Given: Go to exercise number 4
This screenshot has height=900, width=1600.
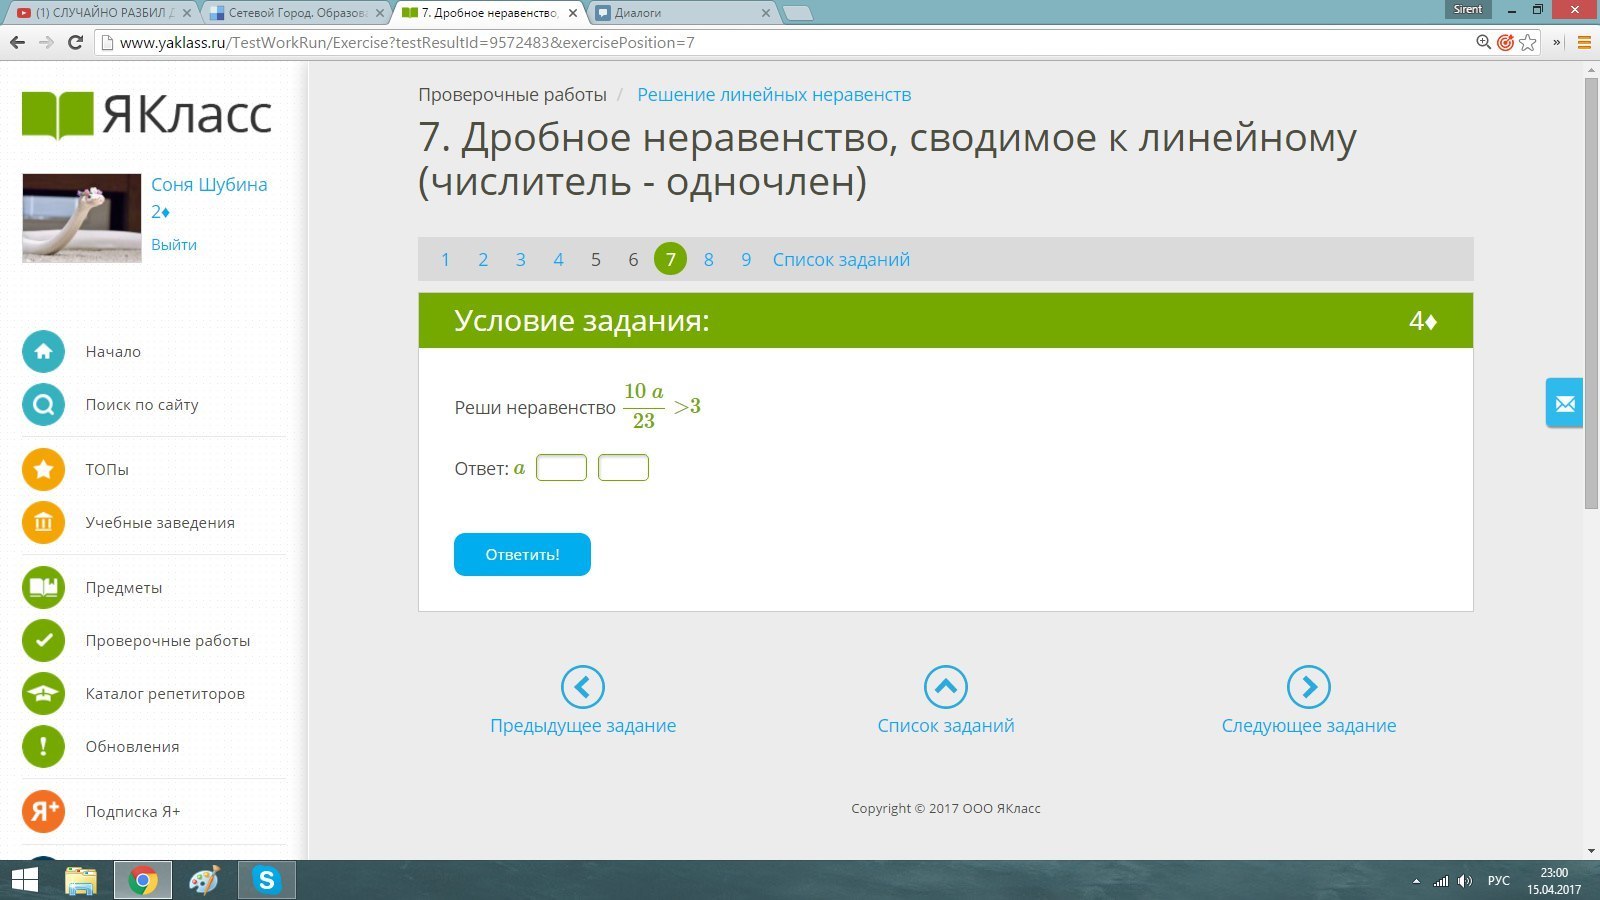Looking at the screenshot, I should point(558,260).
